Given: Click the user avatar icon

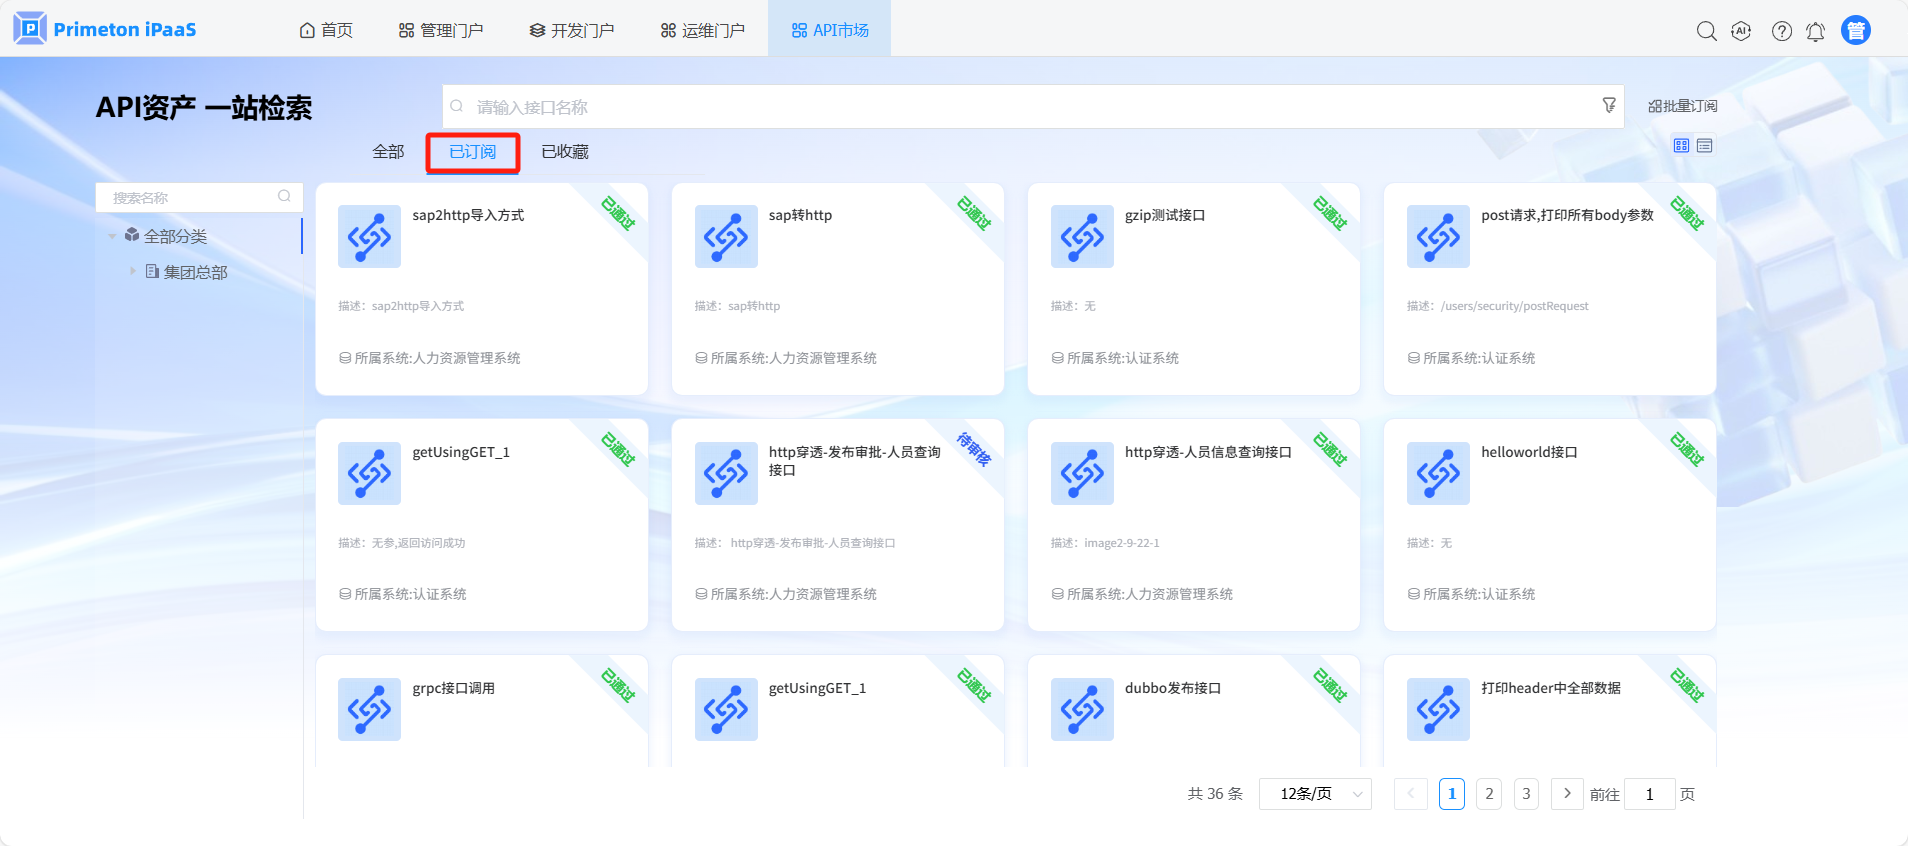Looking at the screenshot, I should pos(1856,31).
